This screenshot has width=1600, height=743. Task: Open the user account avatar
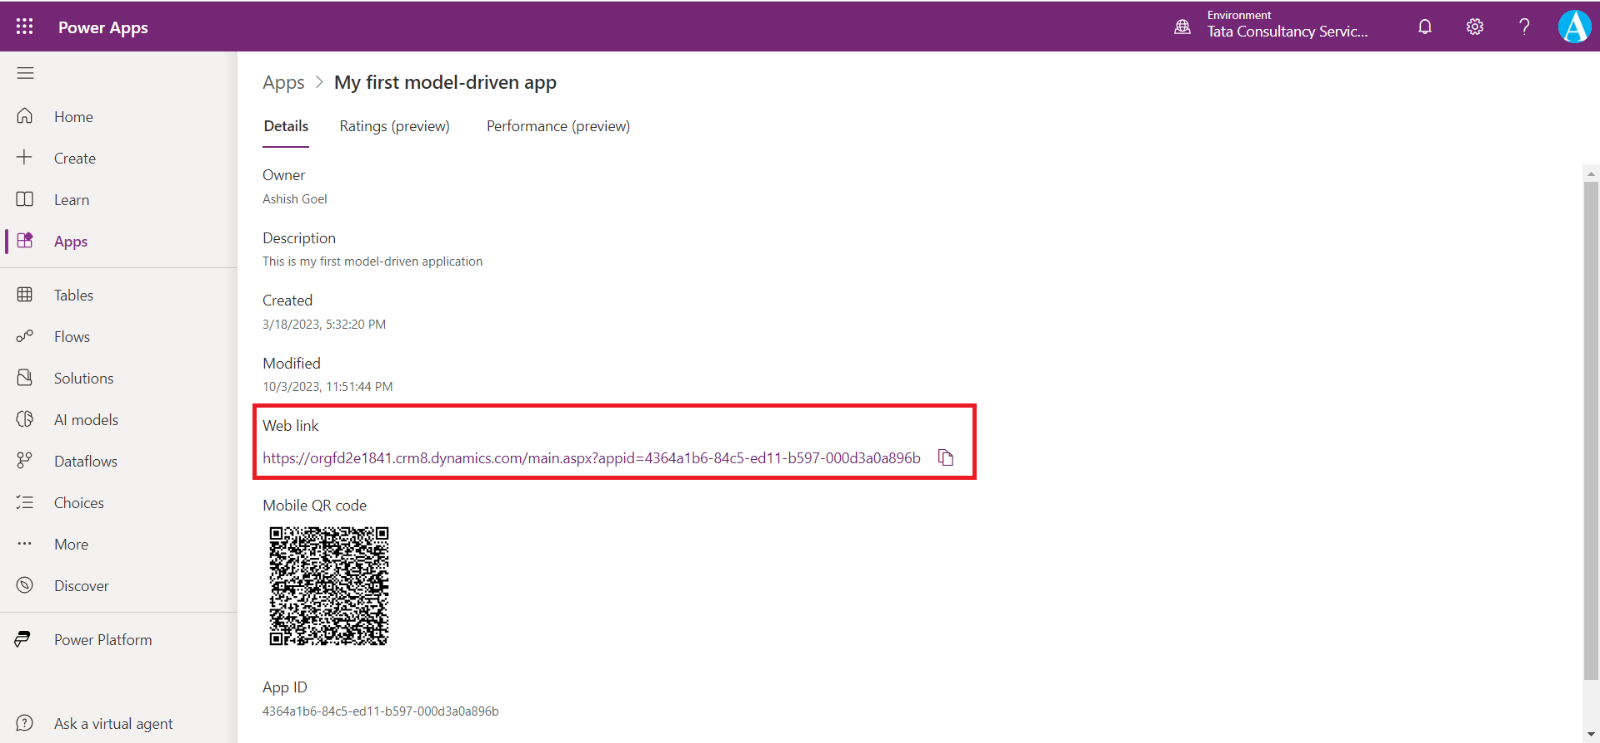pos(1574,27)
